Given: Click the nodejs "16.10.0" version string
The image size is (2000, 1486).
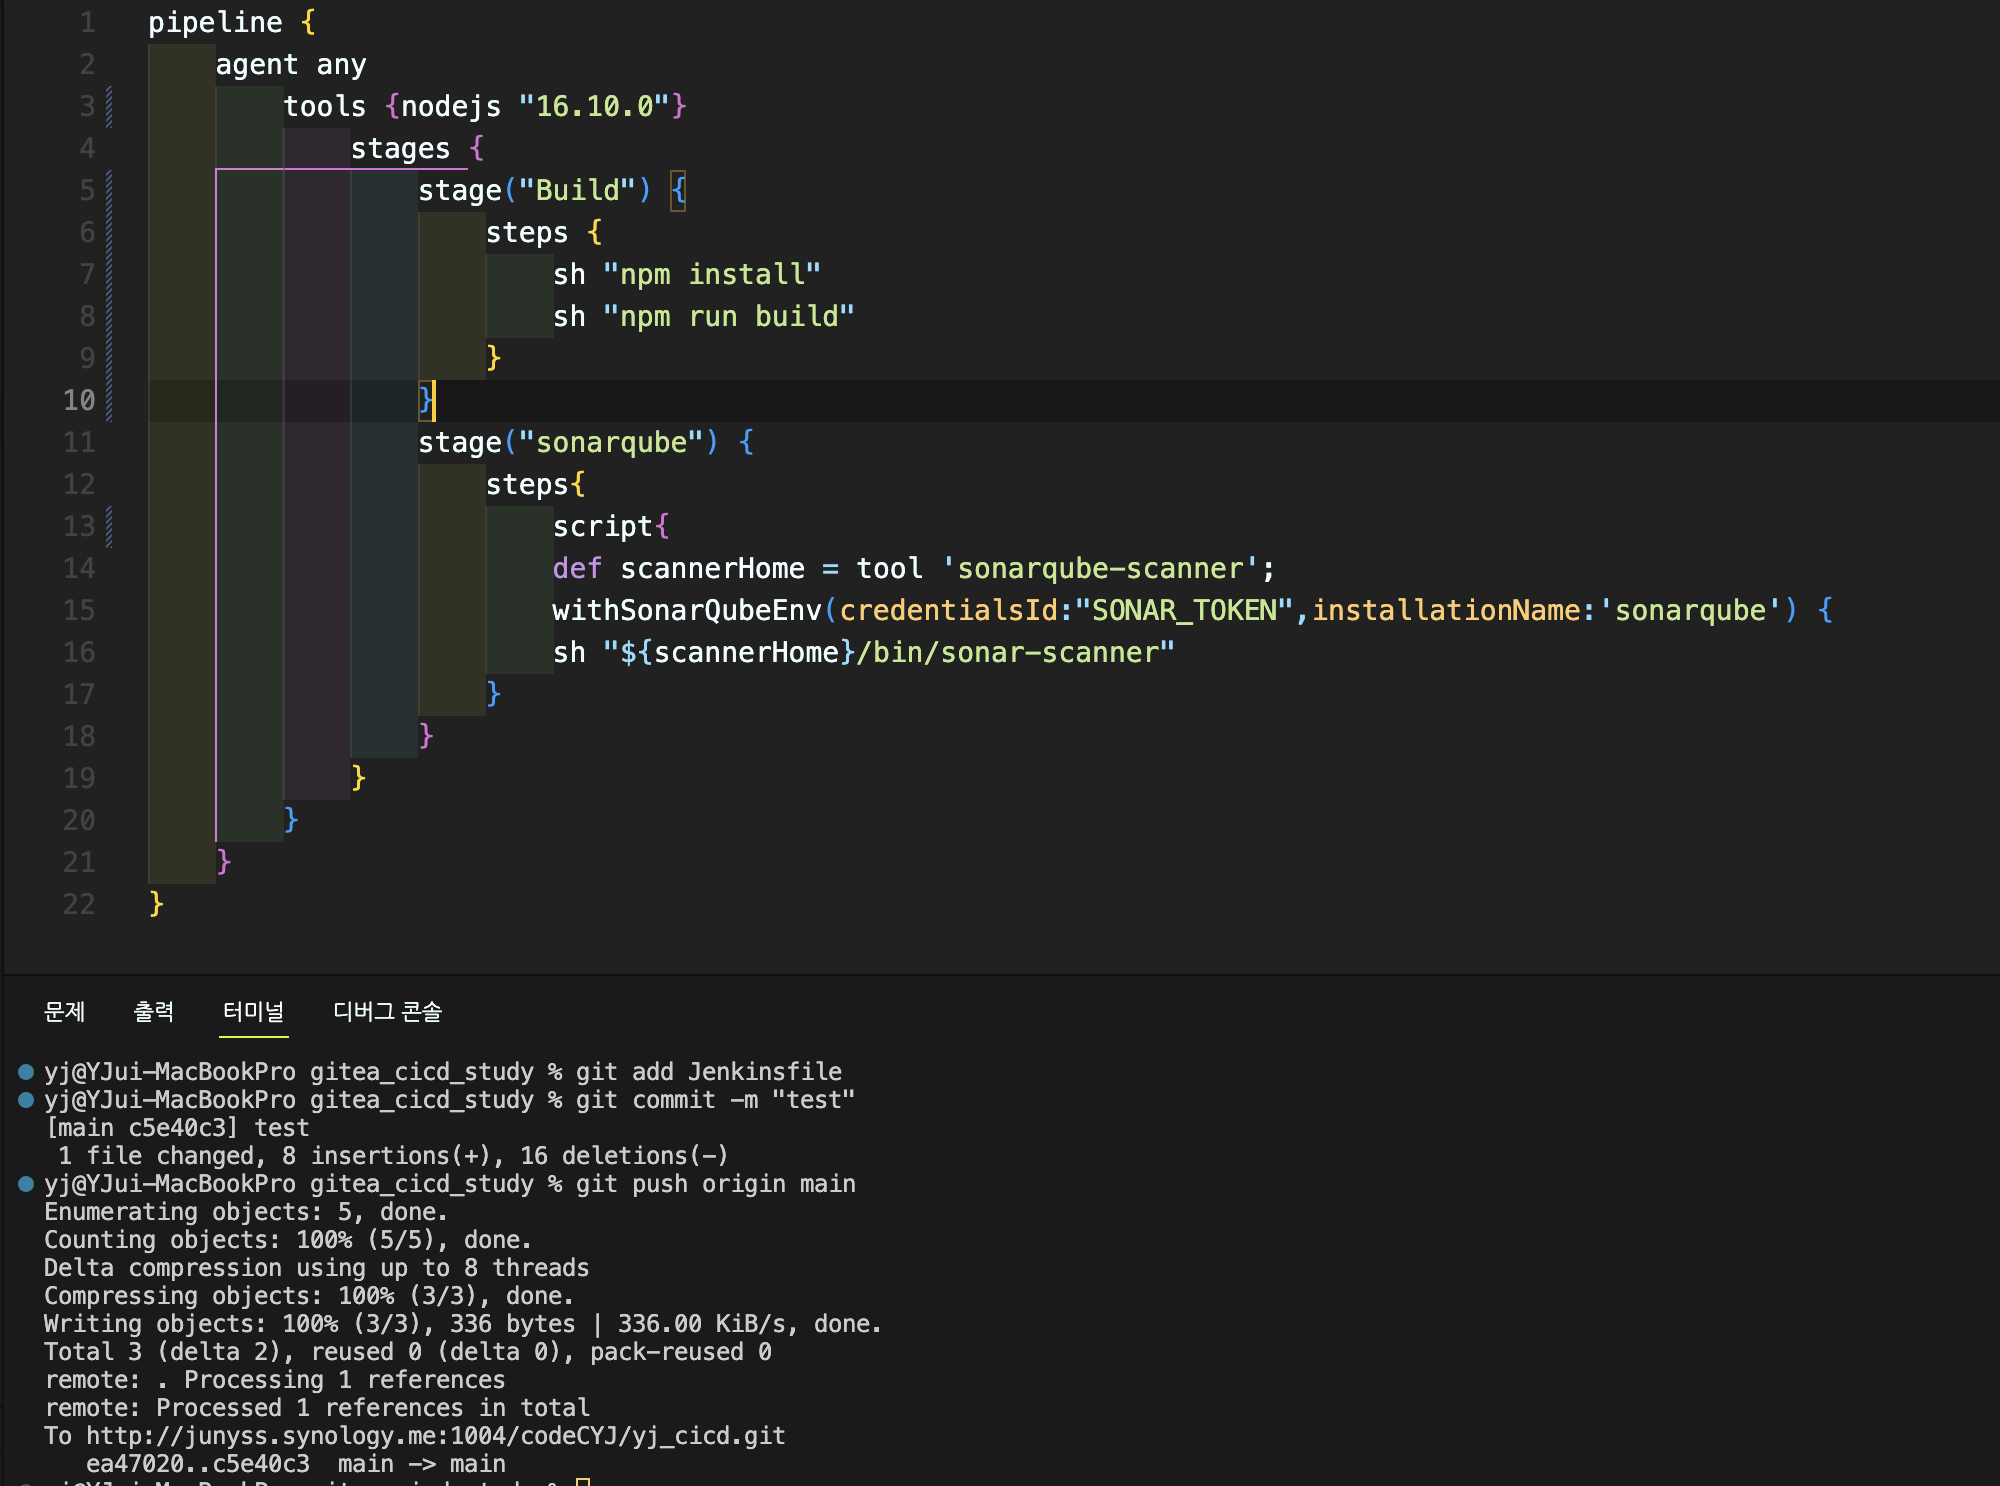Looking at the screenshot, I should pyautogui.click(x=594, y=107).
